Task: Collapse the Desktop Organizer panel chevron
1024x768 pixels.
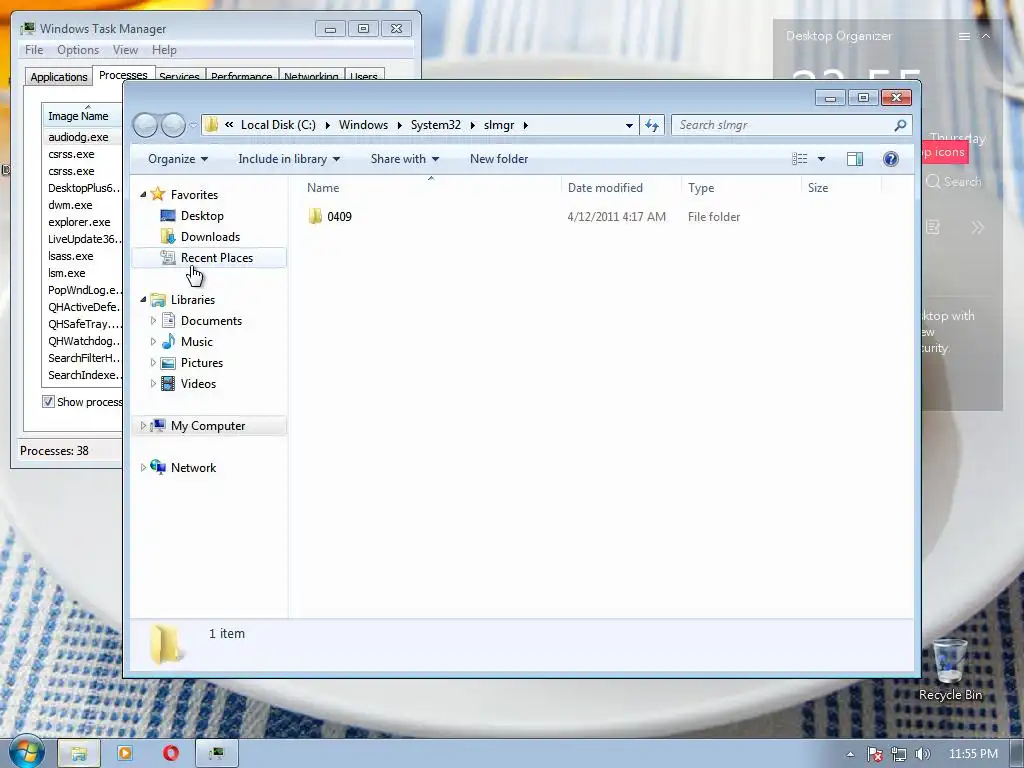Action: (986, 37)
